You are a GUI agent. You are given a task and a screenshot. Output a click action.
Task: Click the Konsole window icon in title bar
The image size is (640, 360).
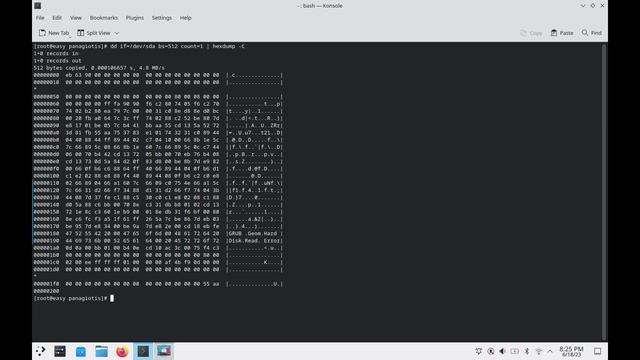[x=38, y=6]
